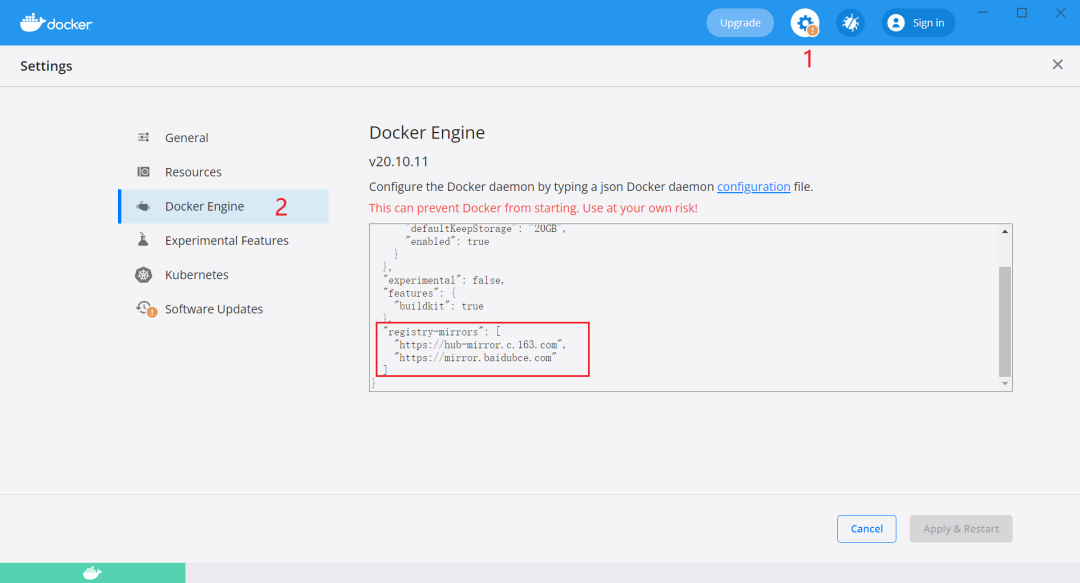Click the Software Updates clock icon
The height and width of the screenshot is (583, 1080).
pyautogui.click(x=145, y=309)
